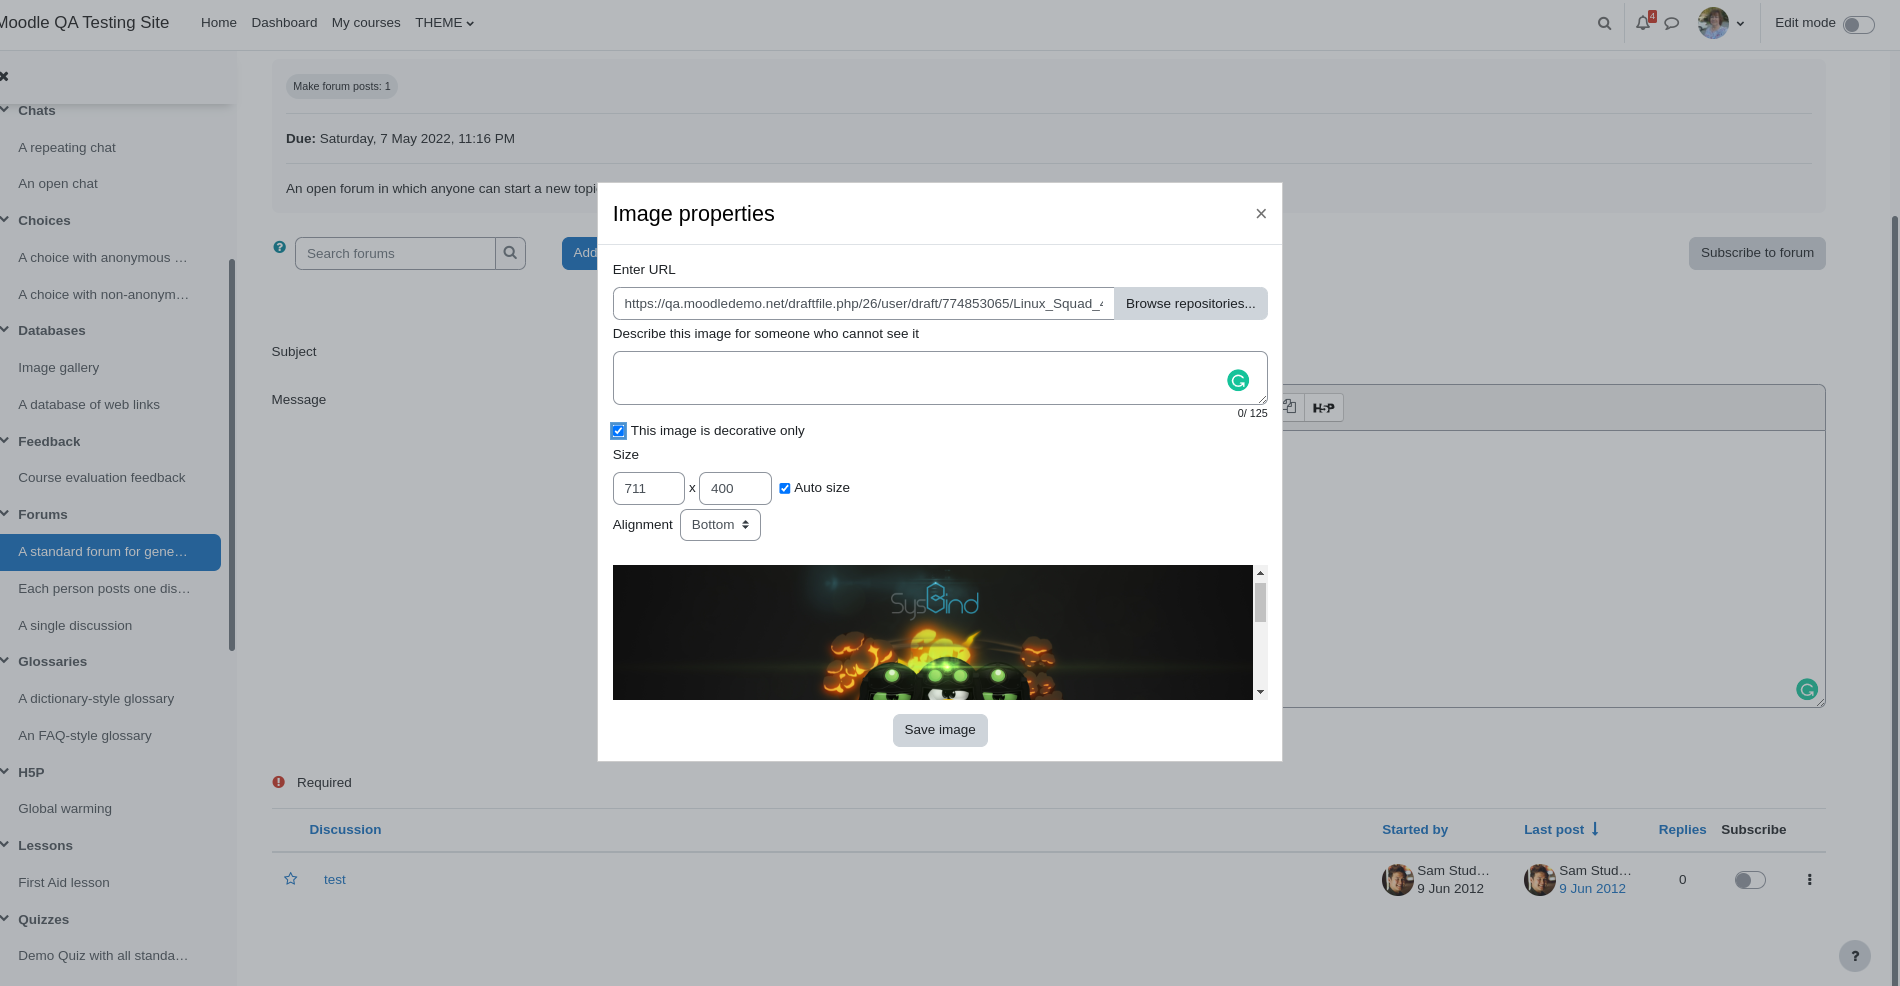Open Image gallery in course index
1900x986 pixels.
coord(58,367)
